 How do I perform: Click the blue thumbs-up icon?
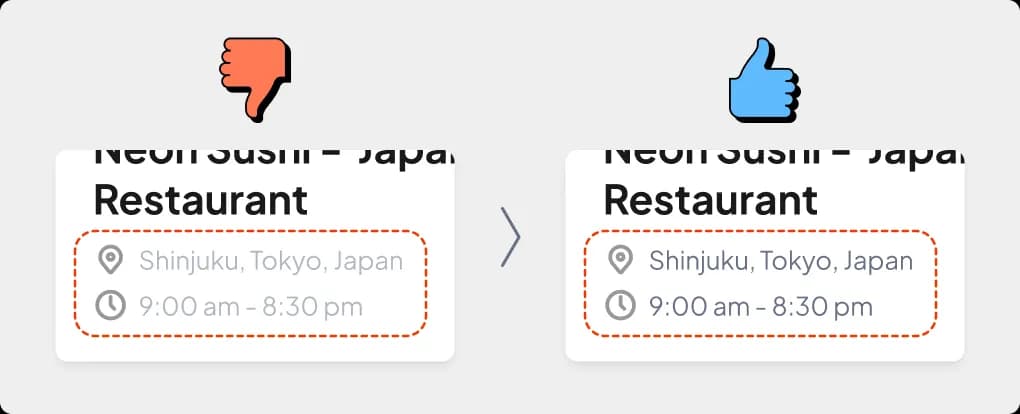[x=765, y=79]
